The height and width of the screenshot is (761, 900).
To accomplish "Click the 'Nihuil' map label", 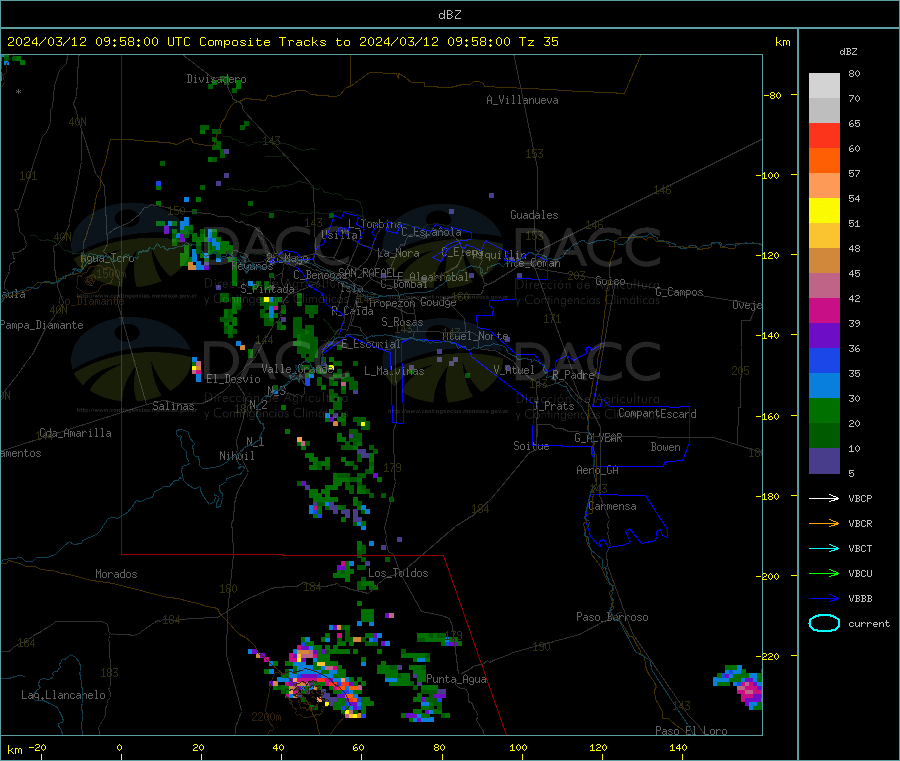I will [236, 456].
